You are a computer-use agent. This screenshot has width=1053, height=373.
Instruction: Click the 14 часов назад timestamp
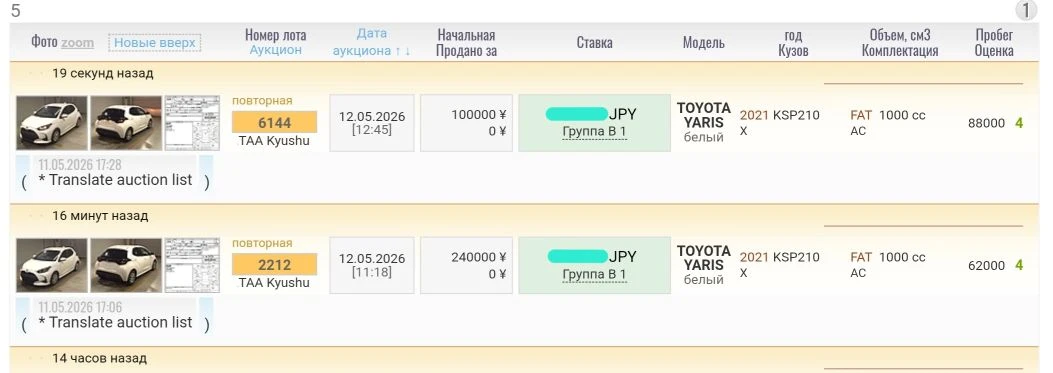click(99, 358)
